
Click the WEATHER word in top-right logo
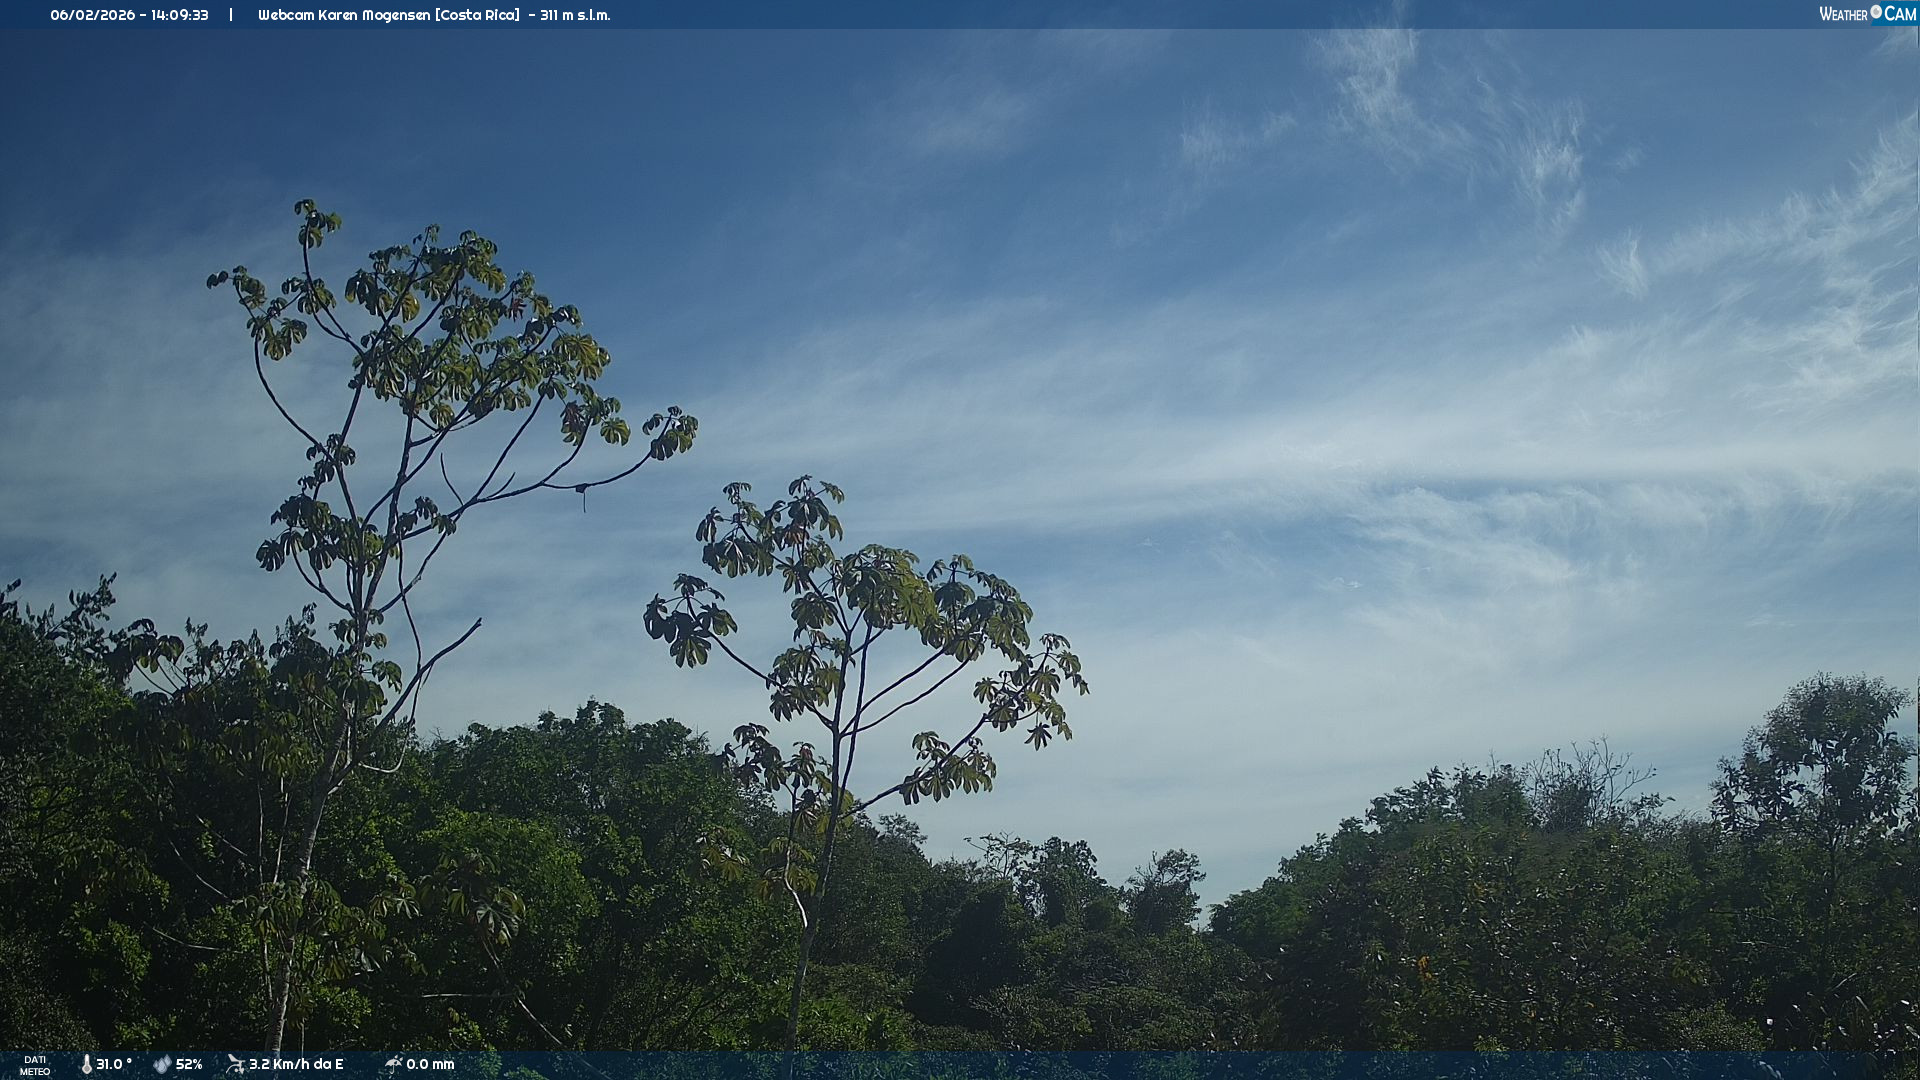tap(1843, 14)
